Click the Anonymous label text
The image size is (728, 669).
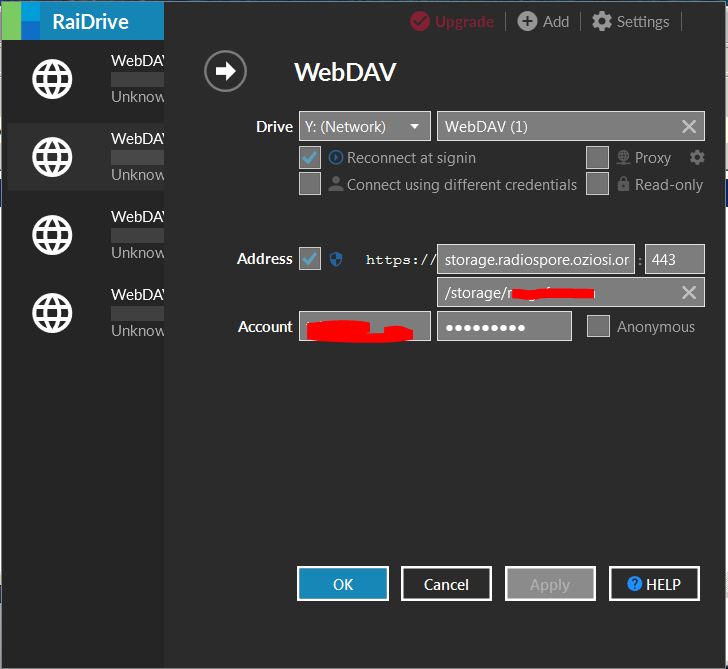click(656, 327)
